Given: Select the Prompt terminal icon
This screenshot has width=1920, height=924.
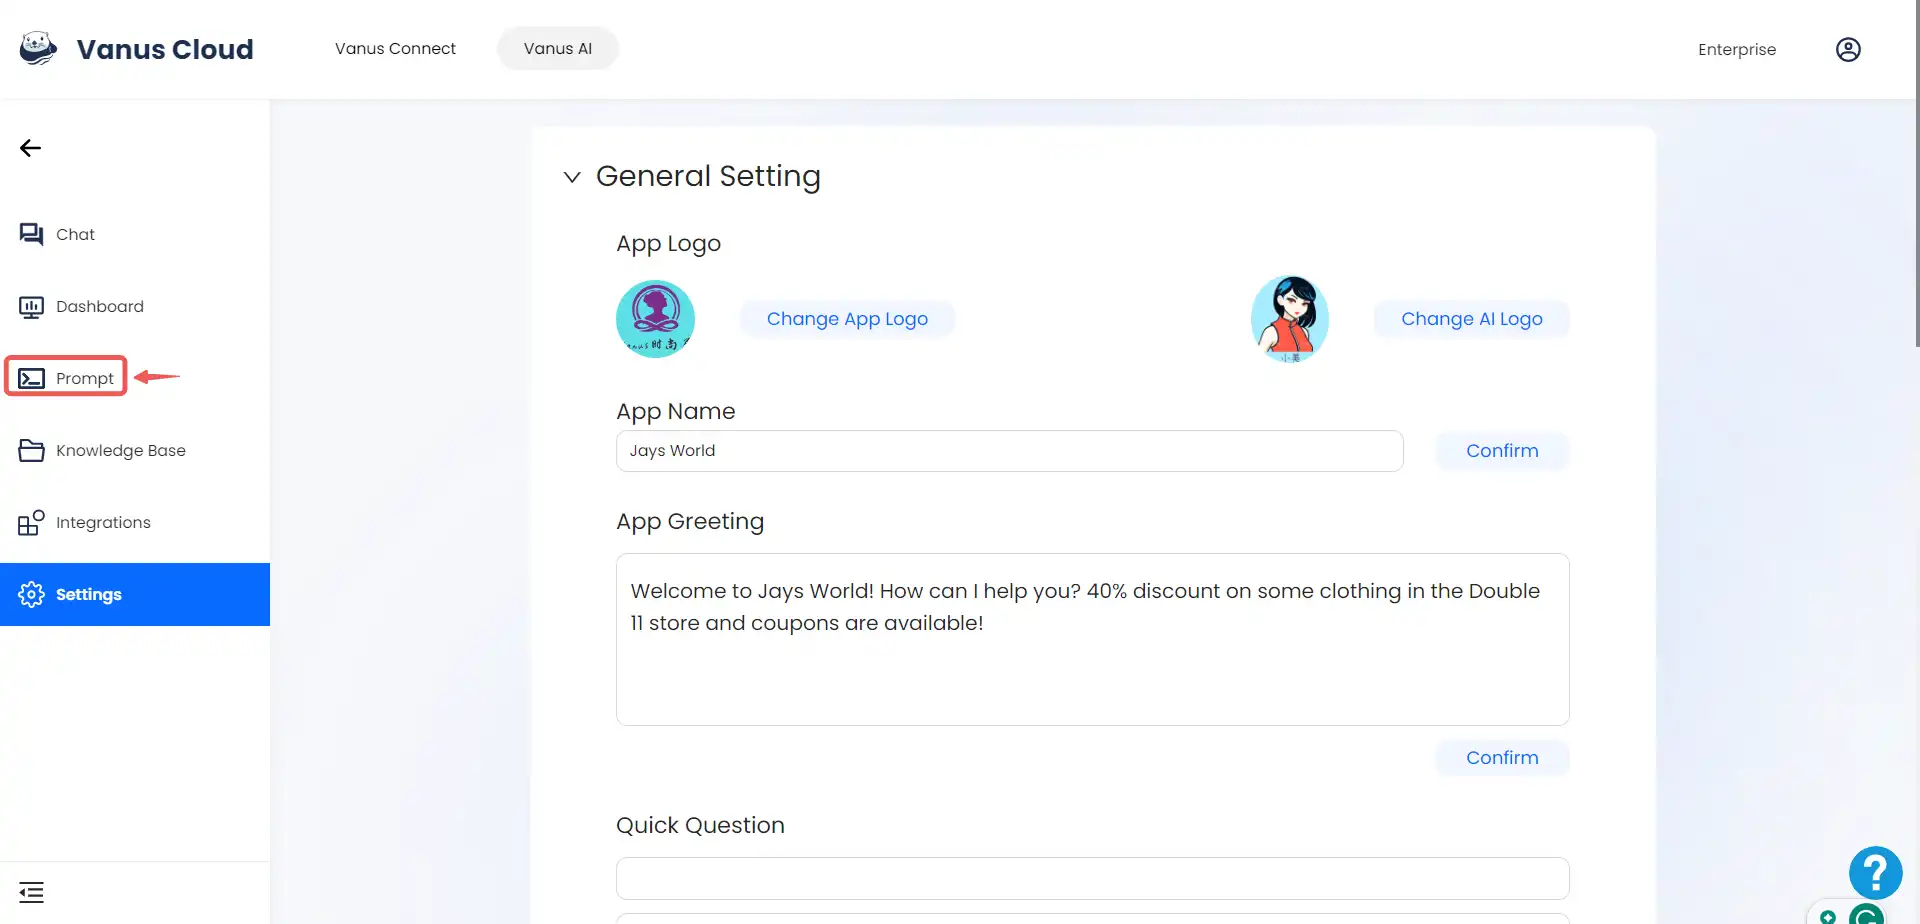Looking at the screenshot, I should coord(31,378).
